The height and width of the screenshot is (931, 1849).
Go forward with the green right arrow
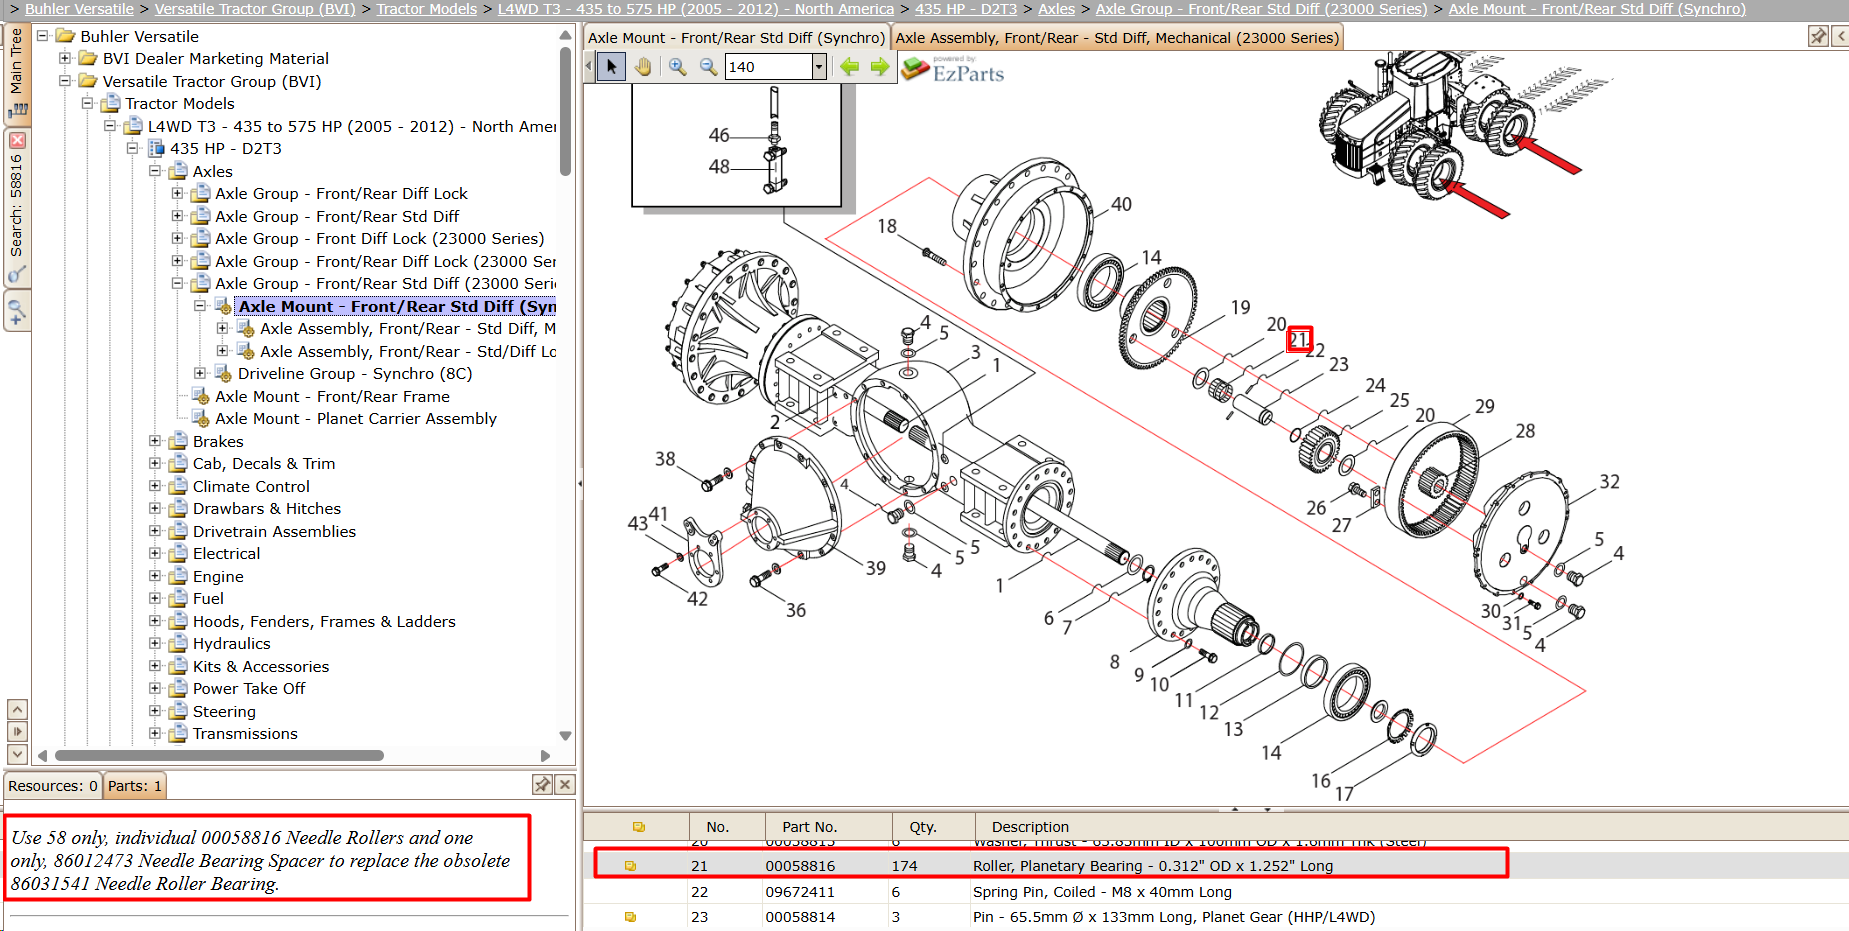coord(880,67)
